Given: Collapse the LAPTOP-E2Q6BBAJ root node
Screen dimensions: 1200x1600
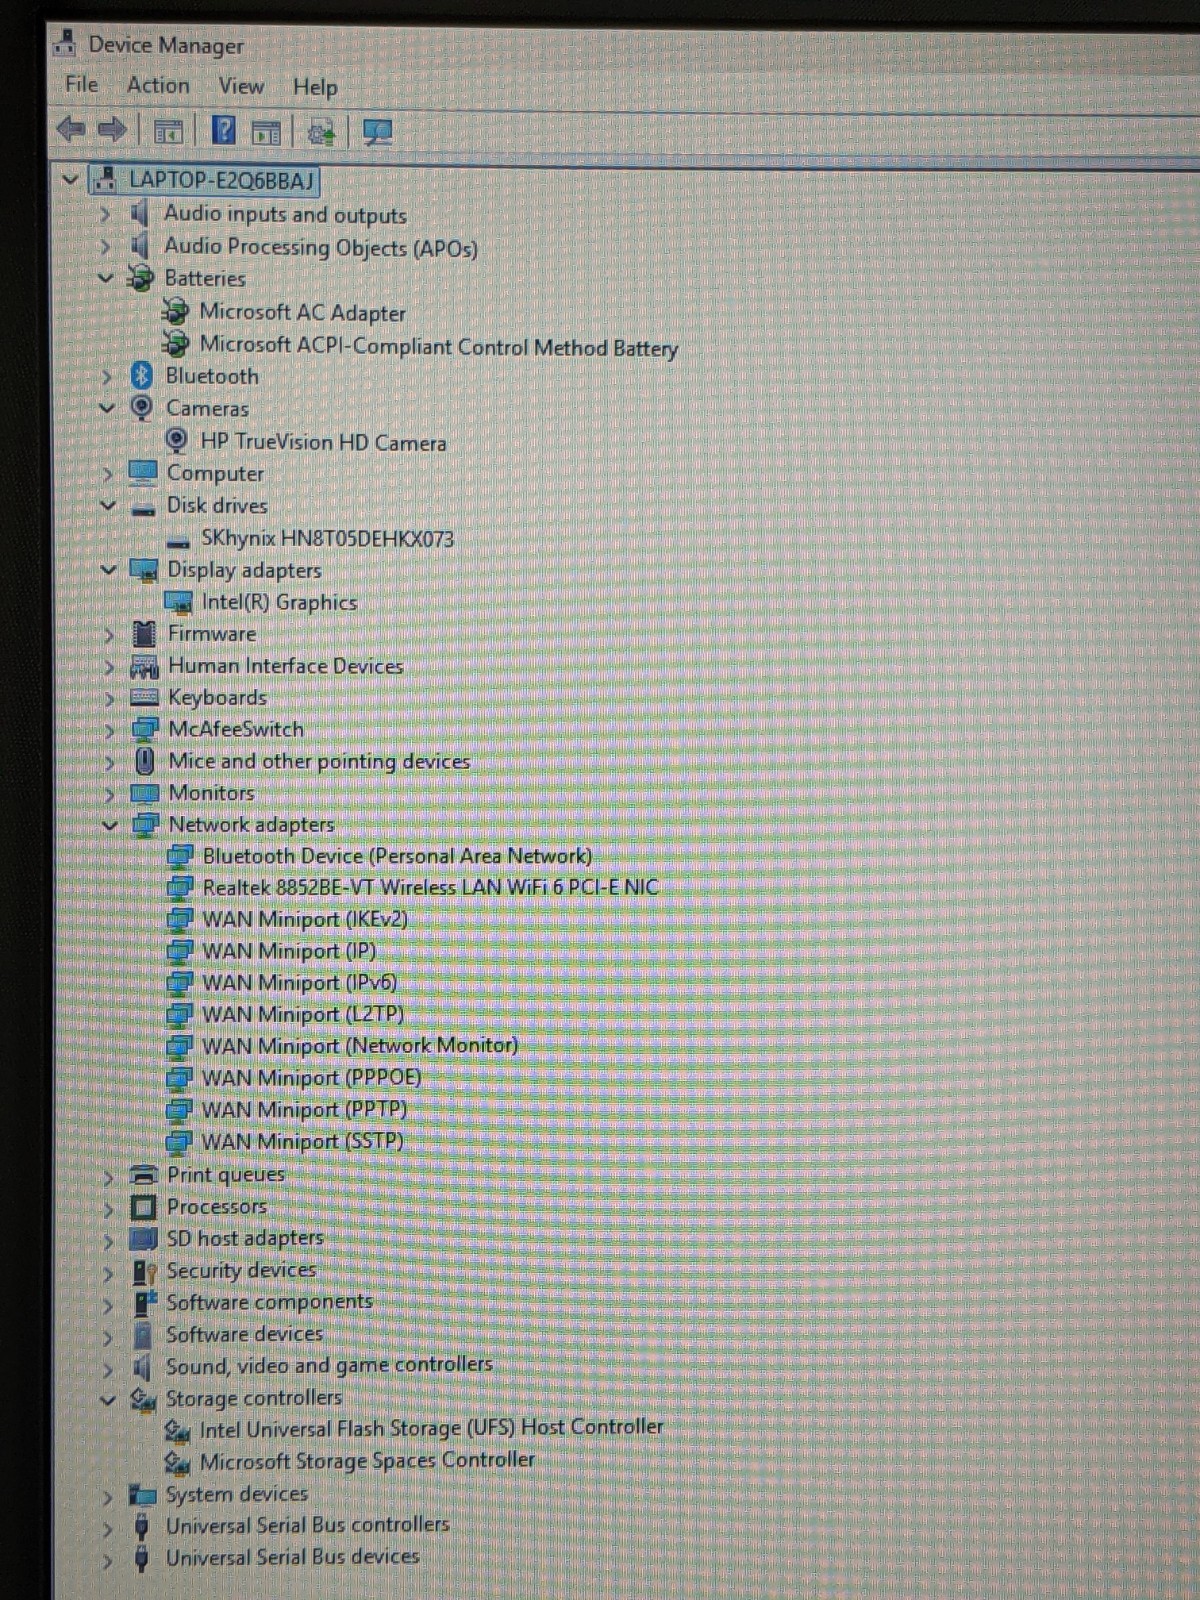Looking at the screenshot, I should point(69,180).
